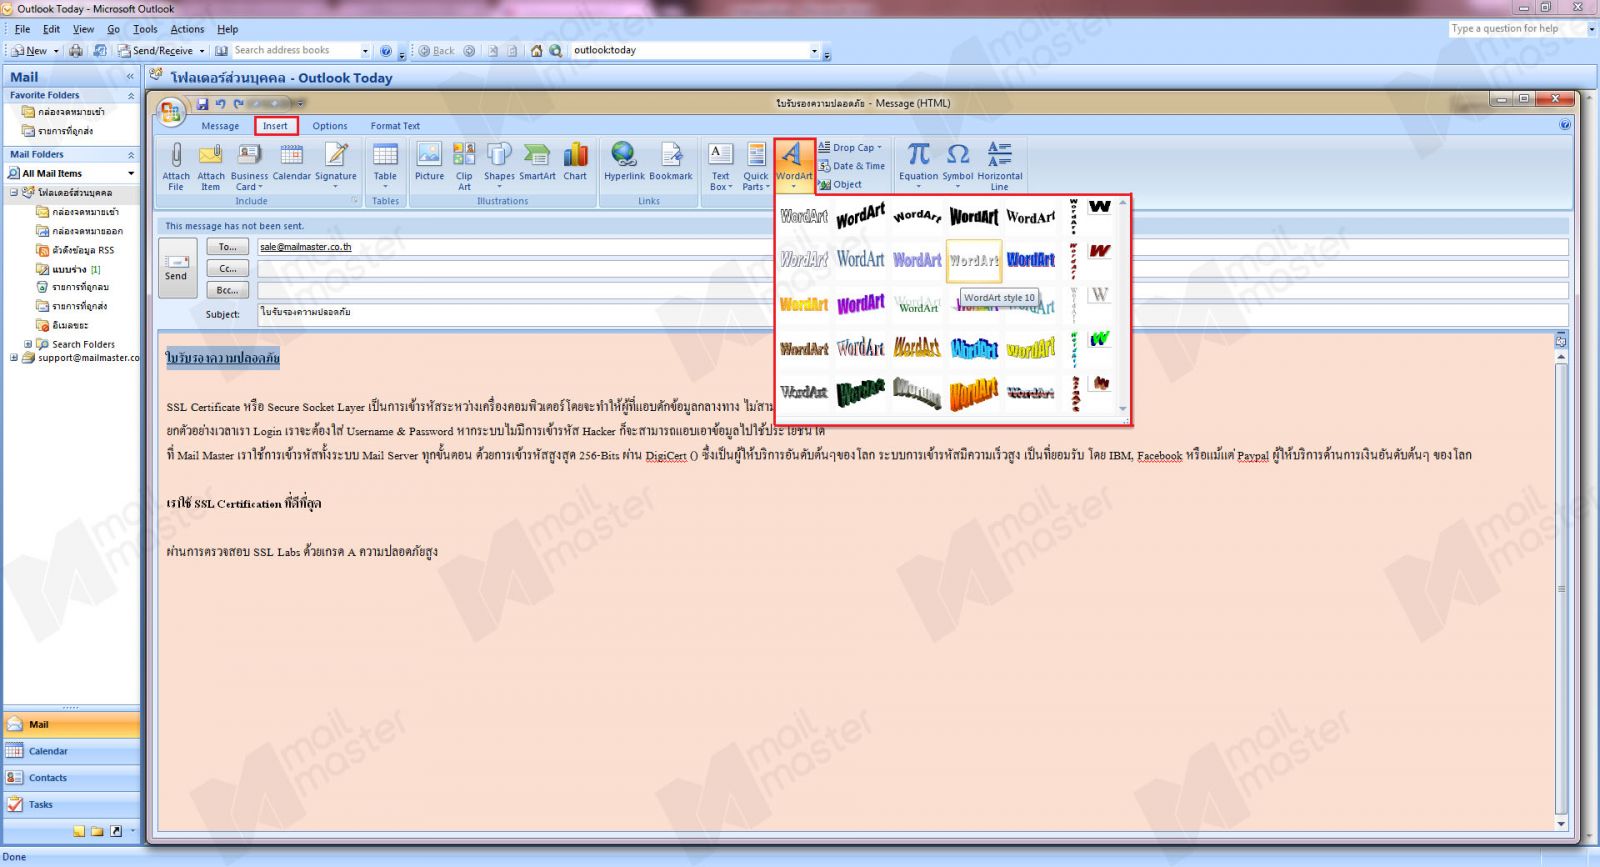Screen dimensions: 1600x867
Task: Click the Print icon in Outlook toolbar
Action: [x=76, y=50]
